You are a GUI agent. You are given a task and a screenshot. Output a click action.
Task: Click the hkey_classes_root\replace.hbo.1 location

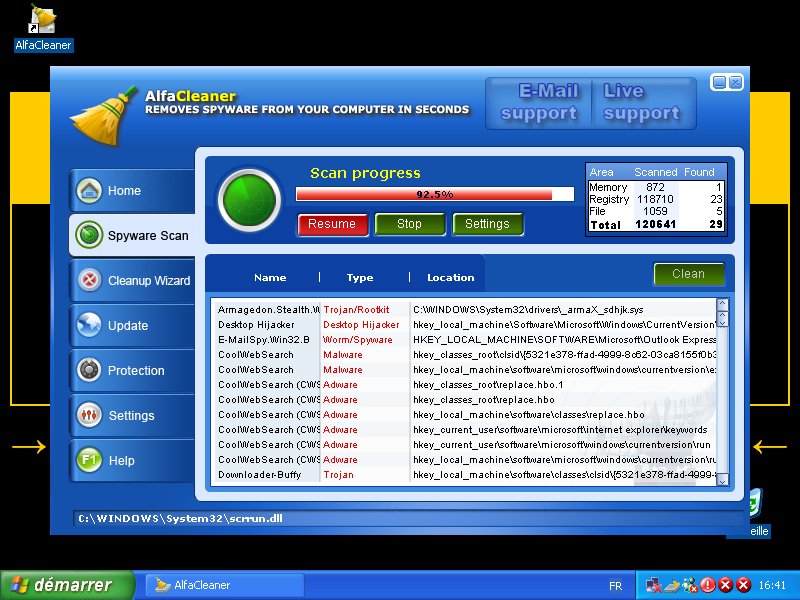488,385
